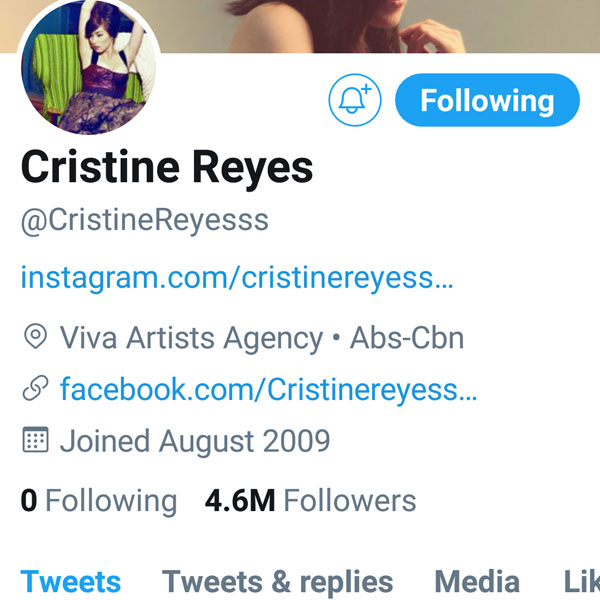Switch to Tweets & replies tab
The height and width of the screenshot is (600, 600).
click(x=277, y=582)
